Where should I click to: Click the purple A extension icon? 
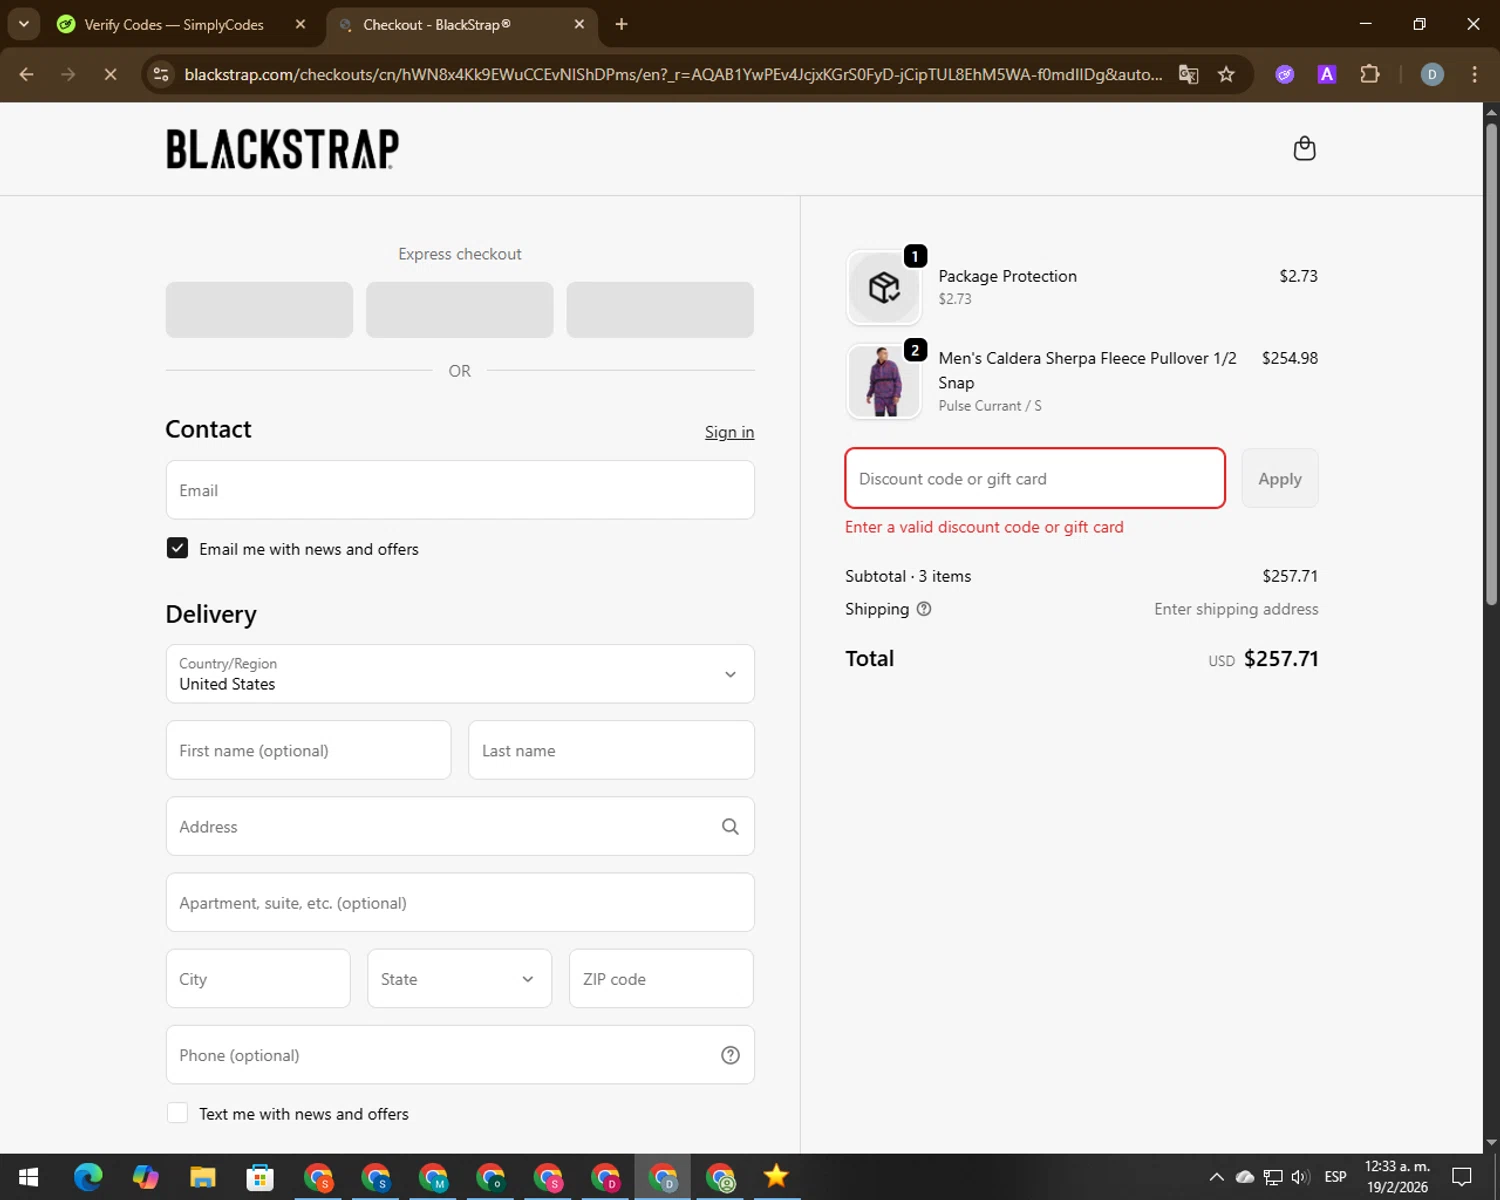tap(1327, 74)
